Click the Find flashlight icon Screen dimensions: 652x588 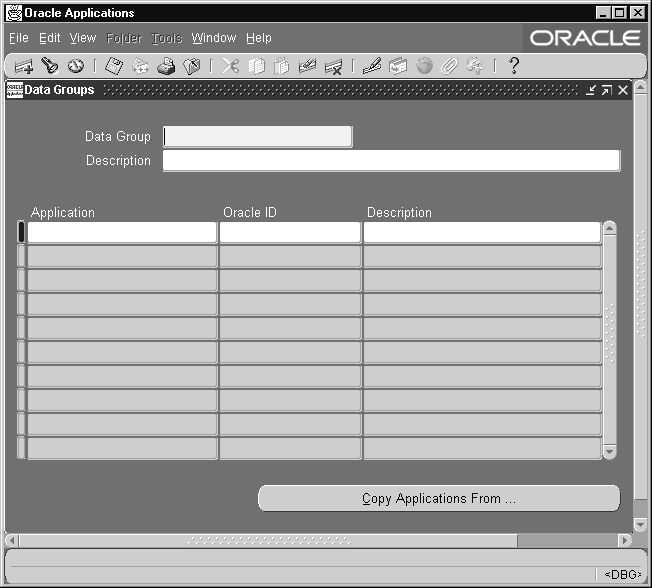coord(49,66)
